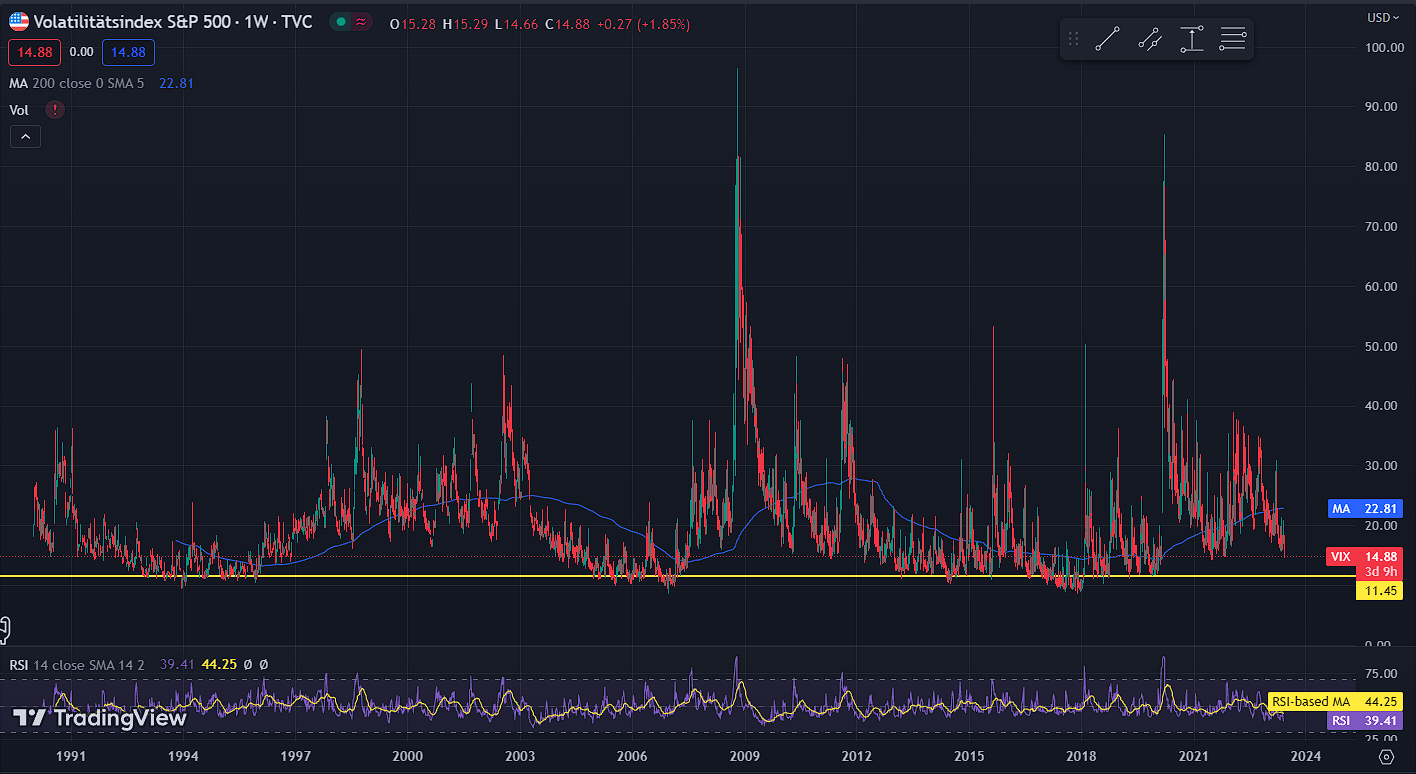Toggle the green market status indicator
This screenshot has height=774, width=1416.
click(x=342, y=22)
